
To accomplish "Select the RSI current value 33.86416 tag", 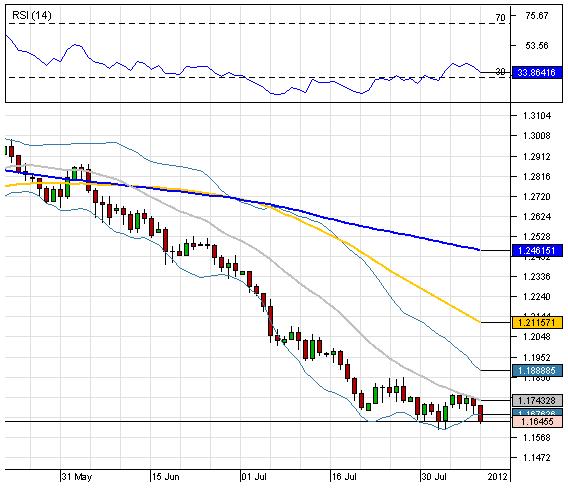I will [x=536, y=72].
